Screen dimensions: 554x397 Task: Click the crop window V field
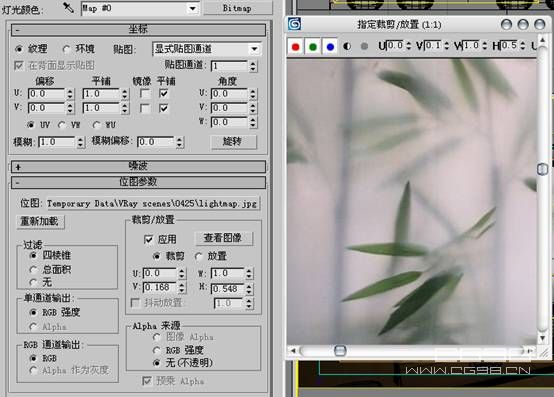point(434,46)
